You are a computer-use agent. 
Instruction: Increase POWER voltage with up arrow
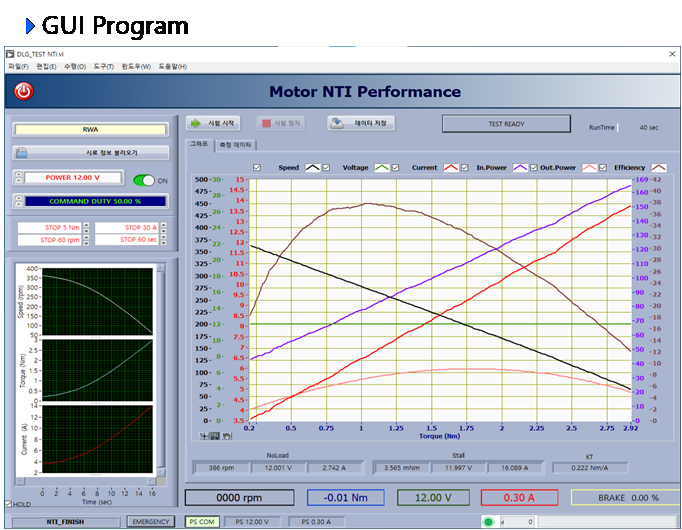pos(18,175)
